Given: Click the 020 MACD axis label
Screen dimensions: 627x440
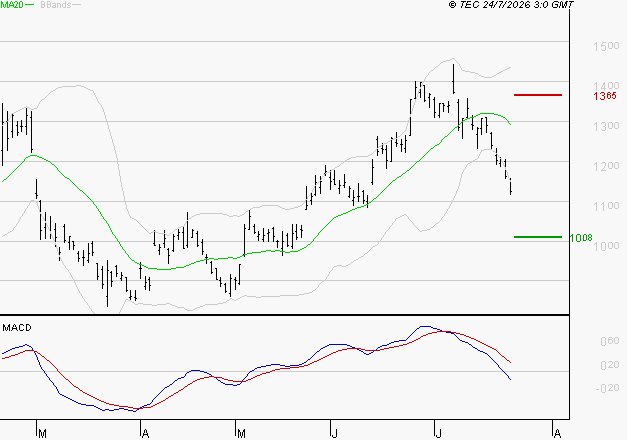Looking at the screenshot, I should coord(609,365).
